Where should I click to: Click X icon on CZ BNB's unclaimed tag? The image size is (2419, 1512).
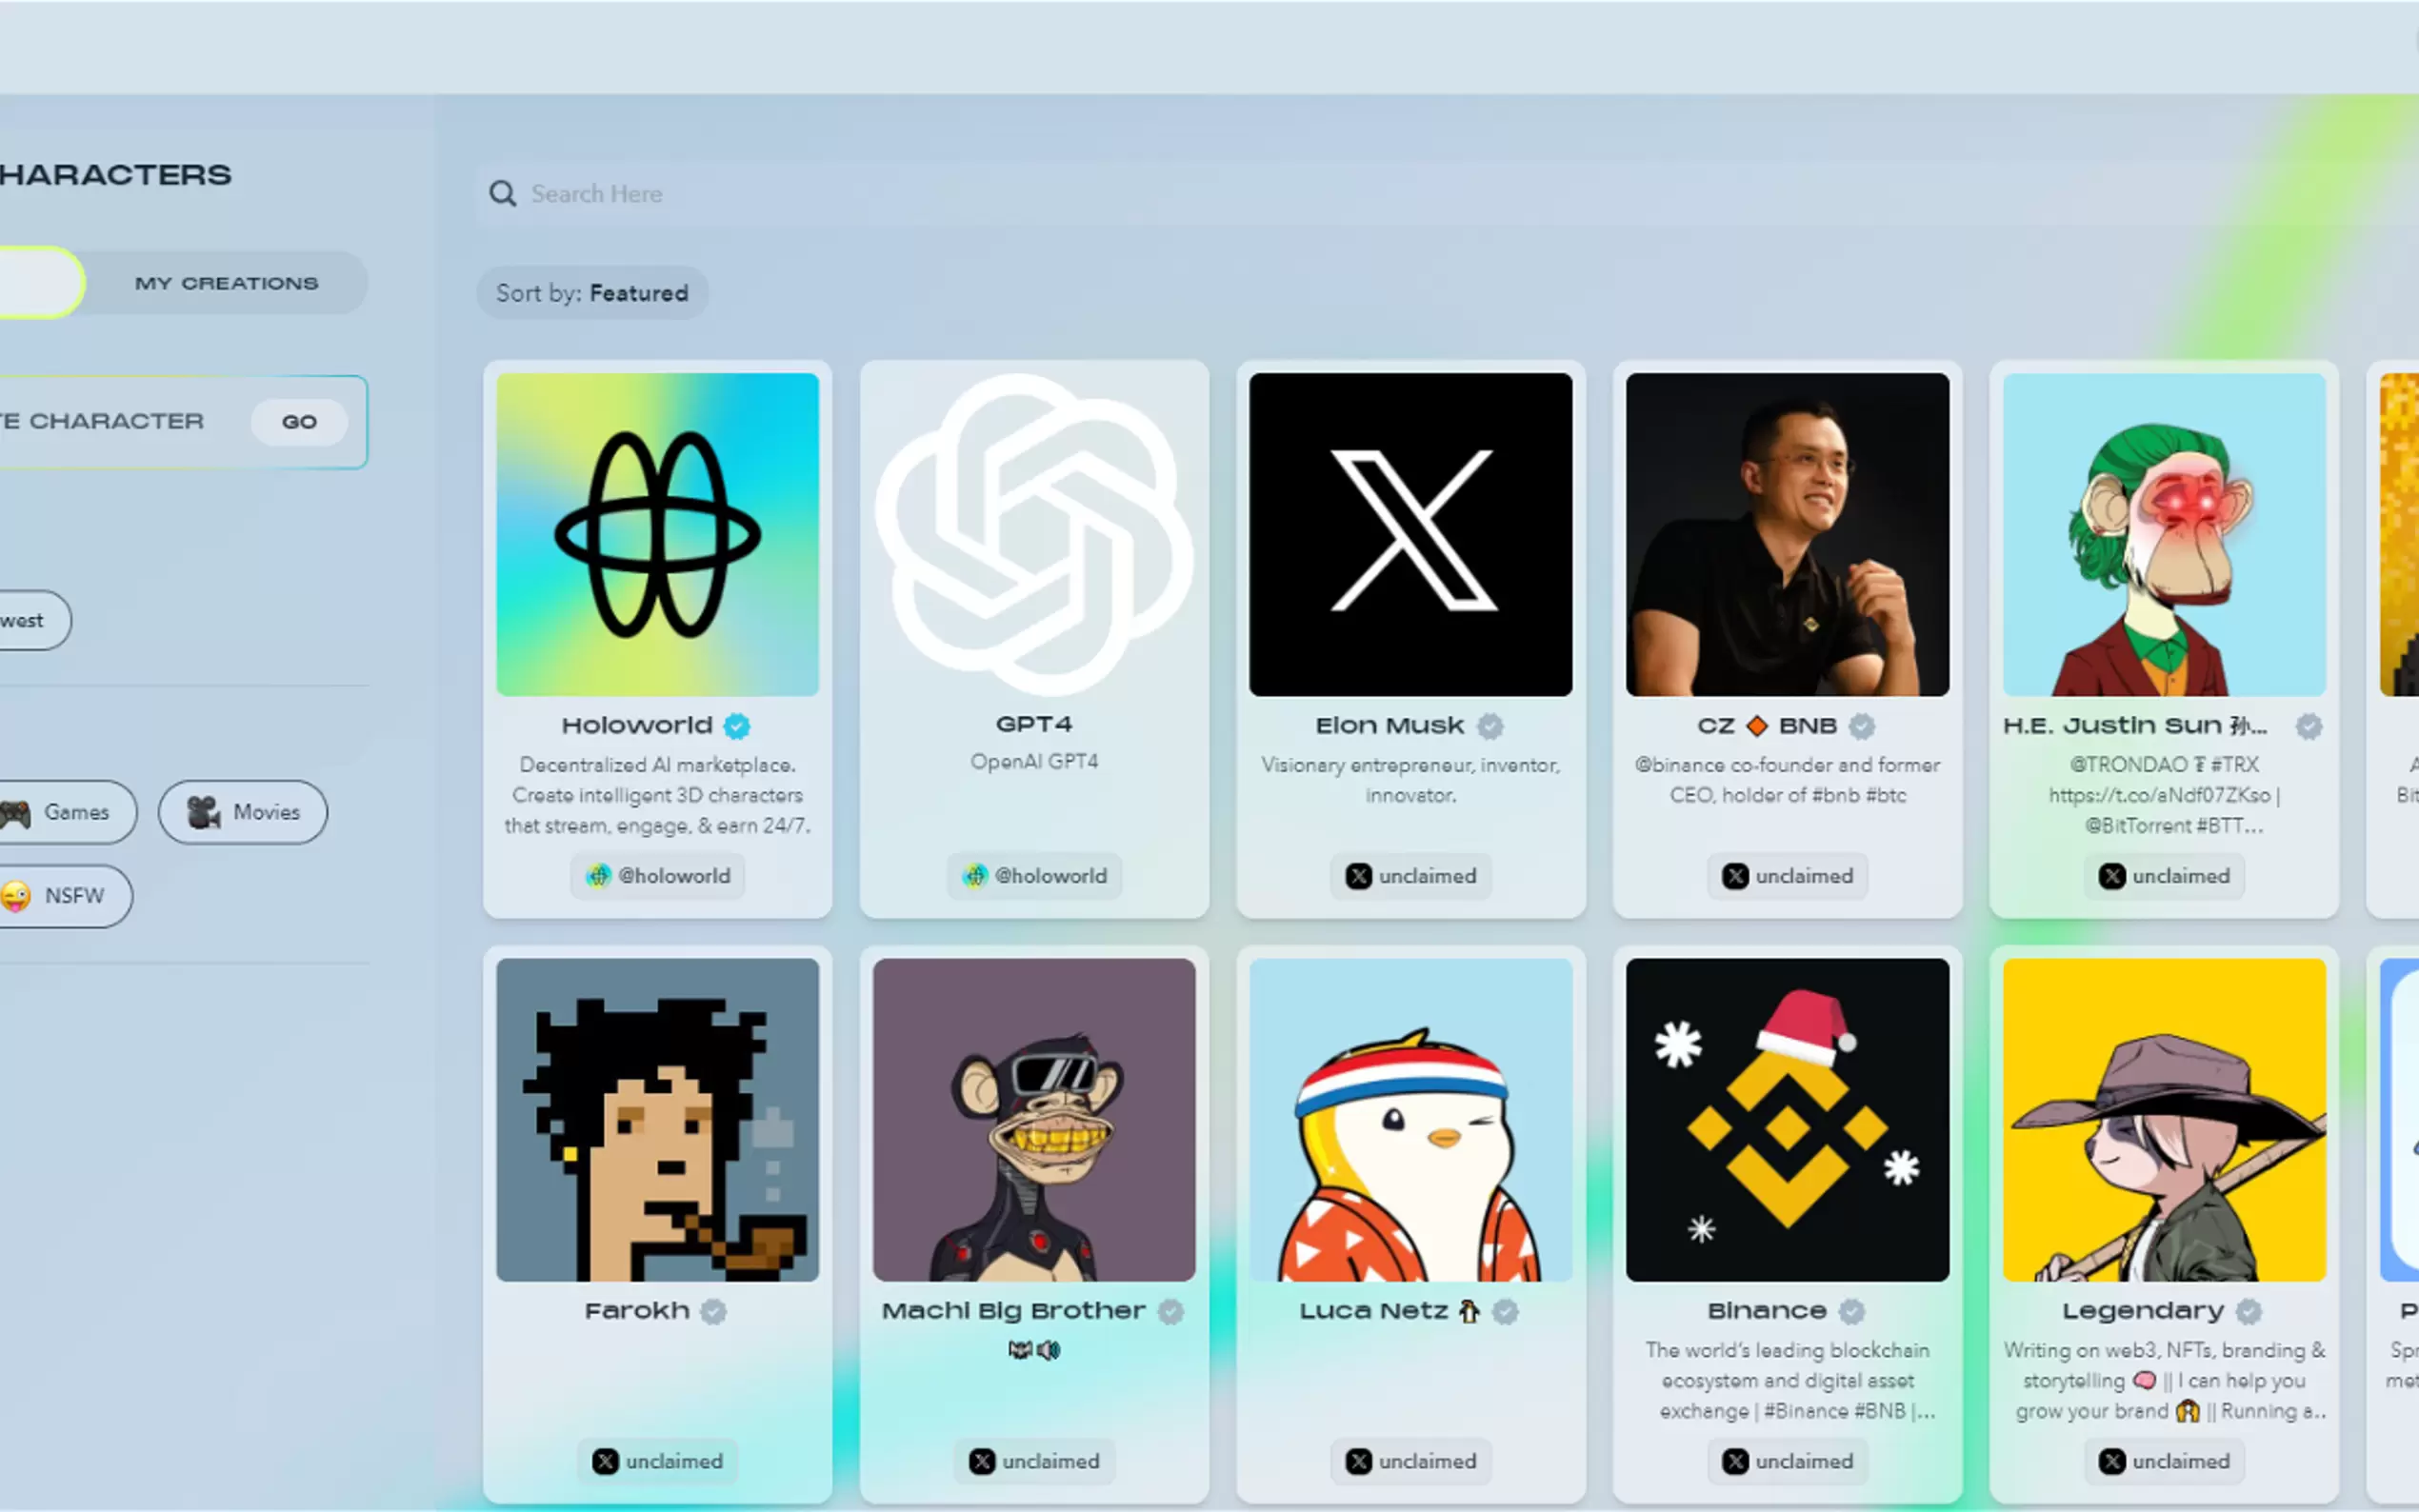click(1735, 876)
